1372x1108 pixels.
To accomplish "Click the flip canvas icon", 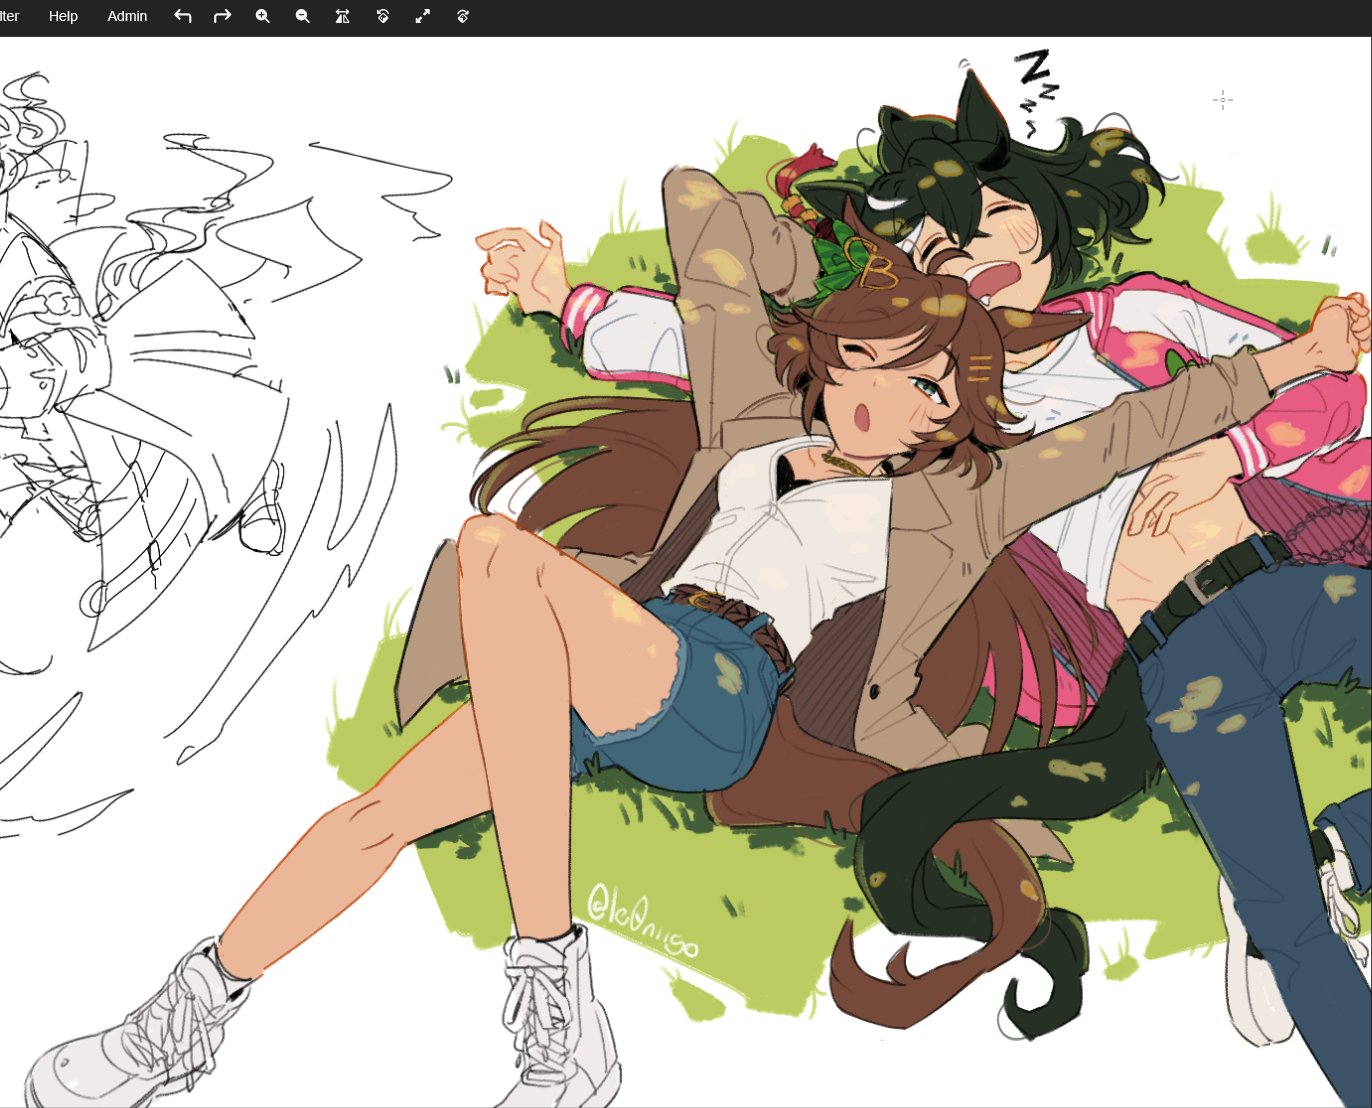I will click(x=342, y=16).
